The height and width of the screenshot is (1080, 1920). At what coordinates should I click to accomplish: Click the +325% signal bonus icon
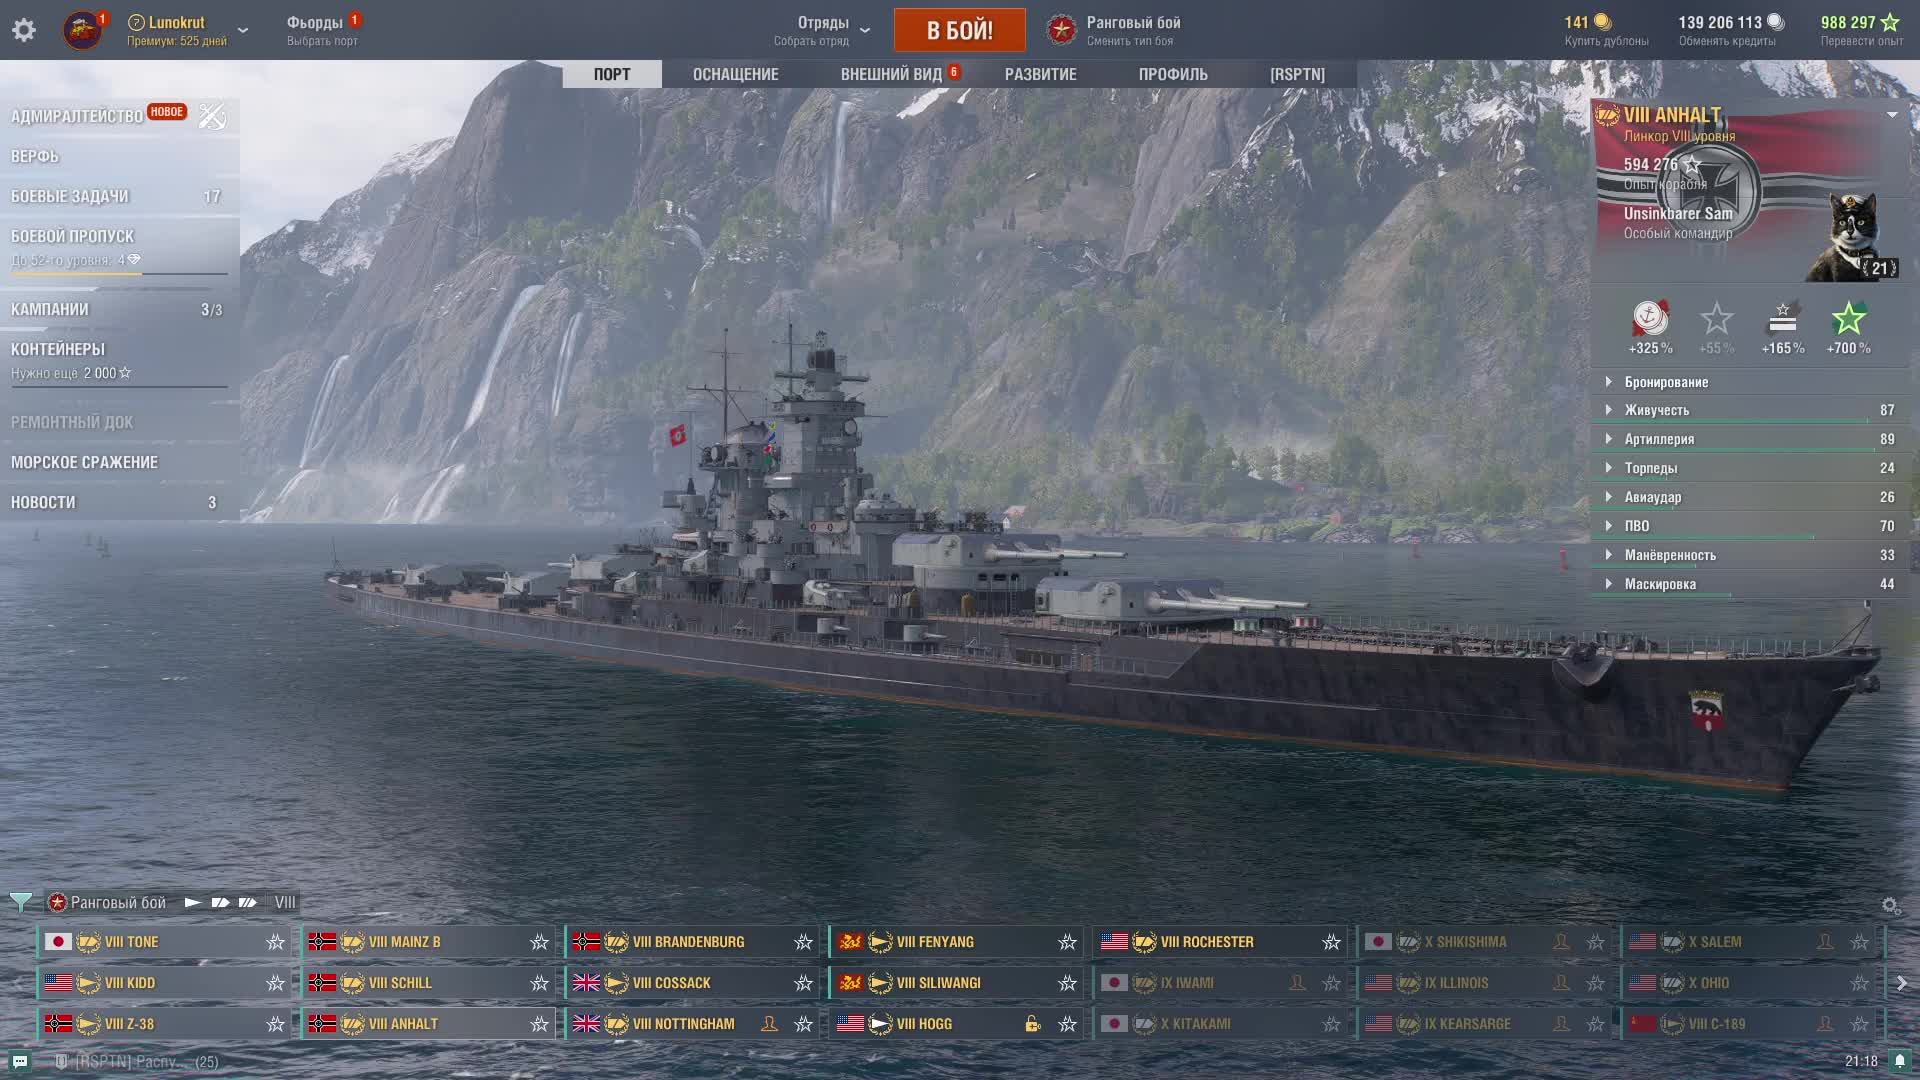click(x=1650, y=319)
